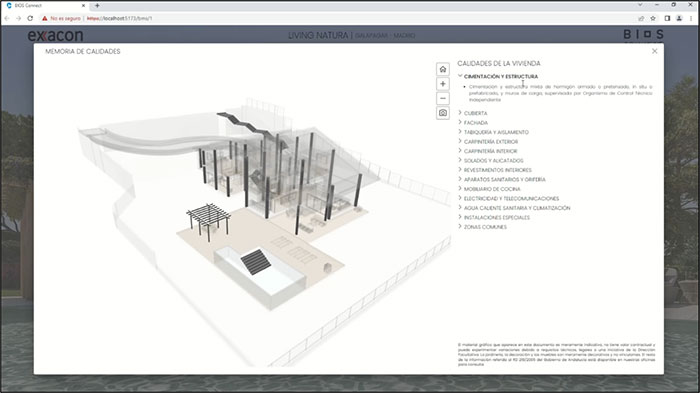Click the 'No es seguro' warning icon
The width and height of the screenshot is (700, 393).
[45, 18]
